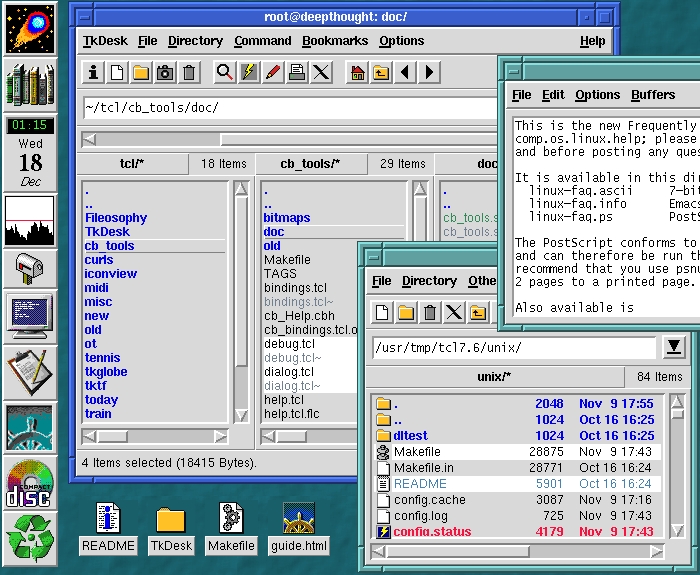Image resolution: width=700 pixels, height=575 pixels.
Task: Click the recycle bin icon in app bar
Action: (x=30, y=536)
